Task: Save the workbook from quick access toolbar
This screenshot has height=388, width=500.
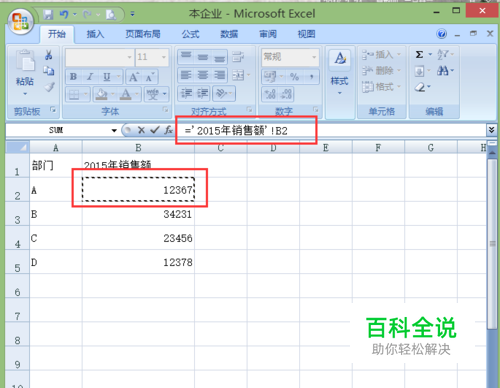Action: pos(49,14)
